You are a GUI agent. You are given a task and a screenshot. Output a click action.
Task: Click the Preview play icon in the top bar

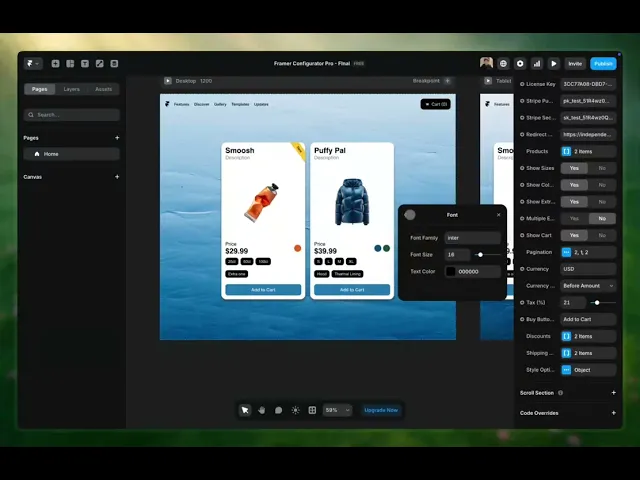pyautogui.click(x=554, y=64)
